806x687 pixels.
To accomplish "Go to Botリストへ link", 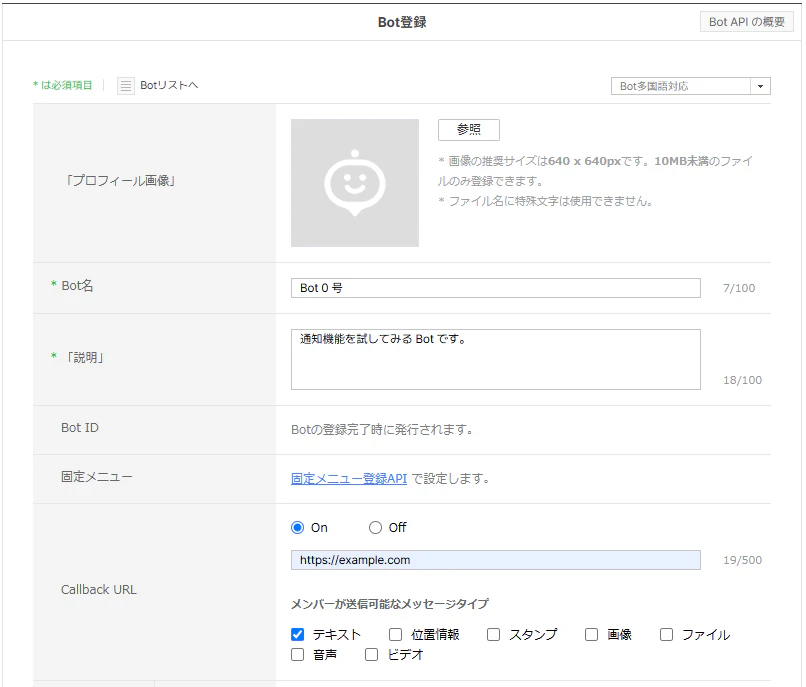I will coord(169,85).
